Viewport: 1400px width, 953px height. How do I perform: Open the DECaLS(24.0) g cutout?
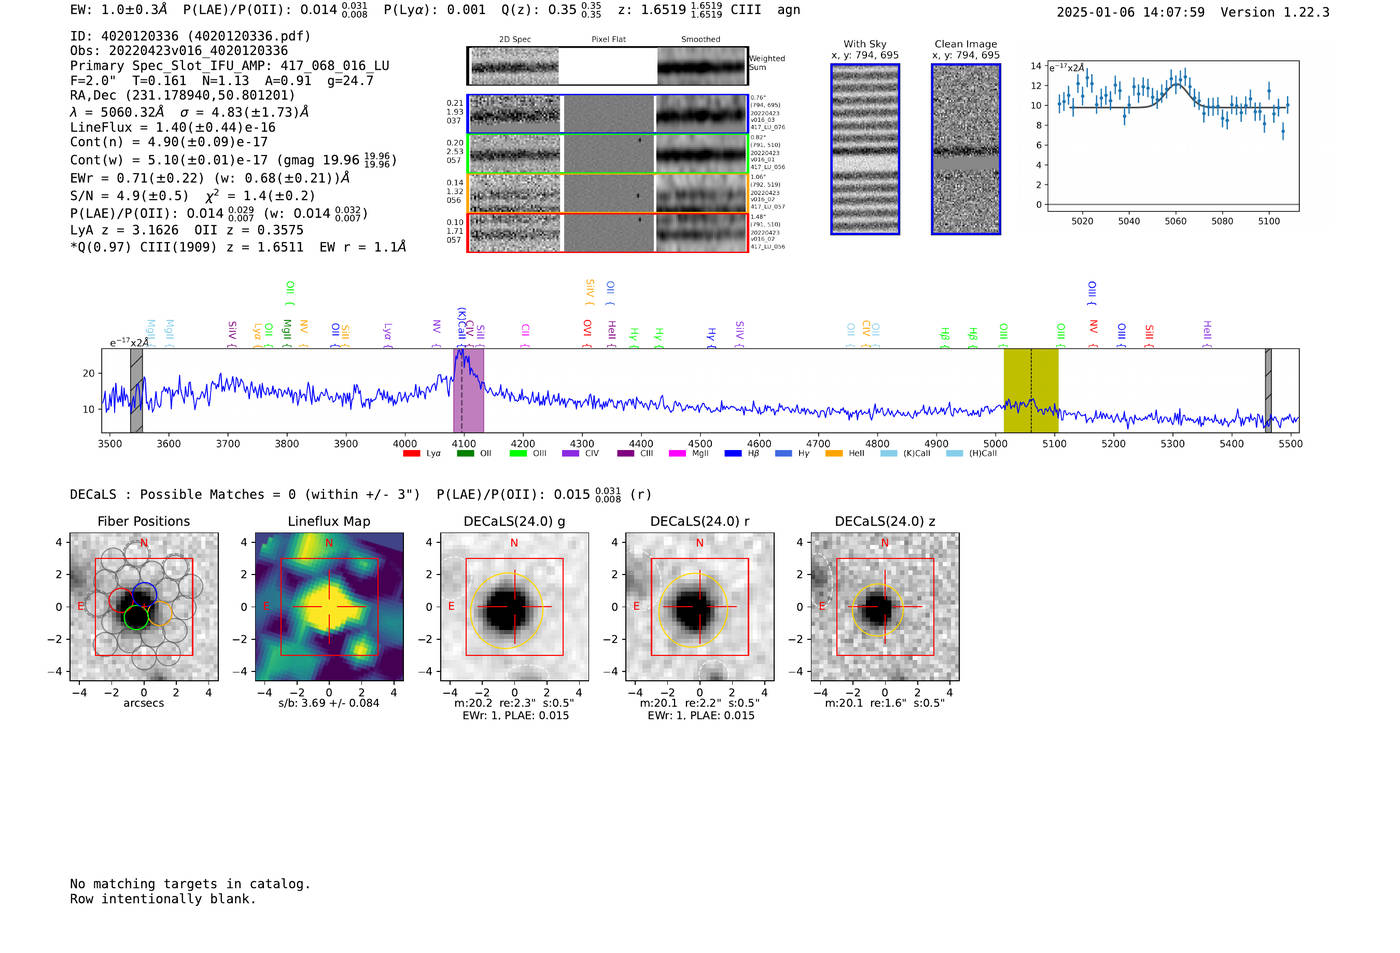pyautogui.click(x=514, y=606)
